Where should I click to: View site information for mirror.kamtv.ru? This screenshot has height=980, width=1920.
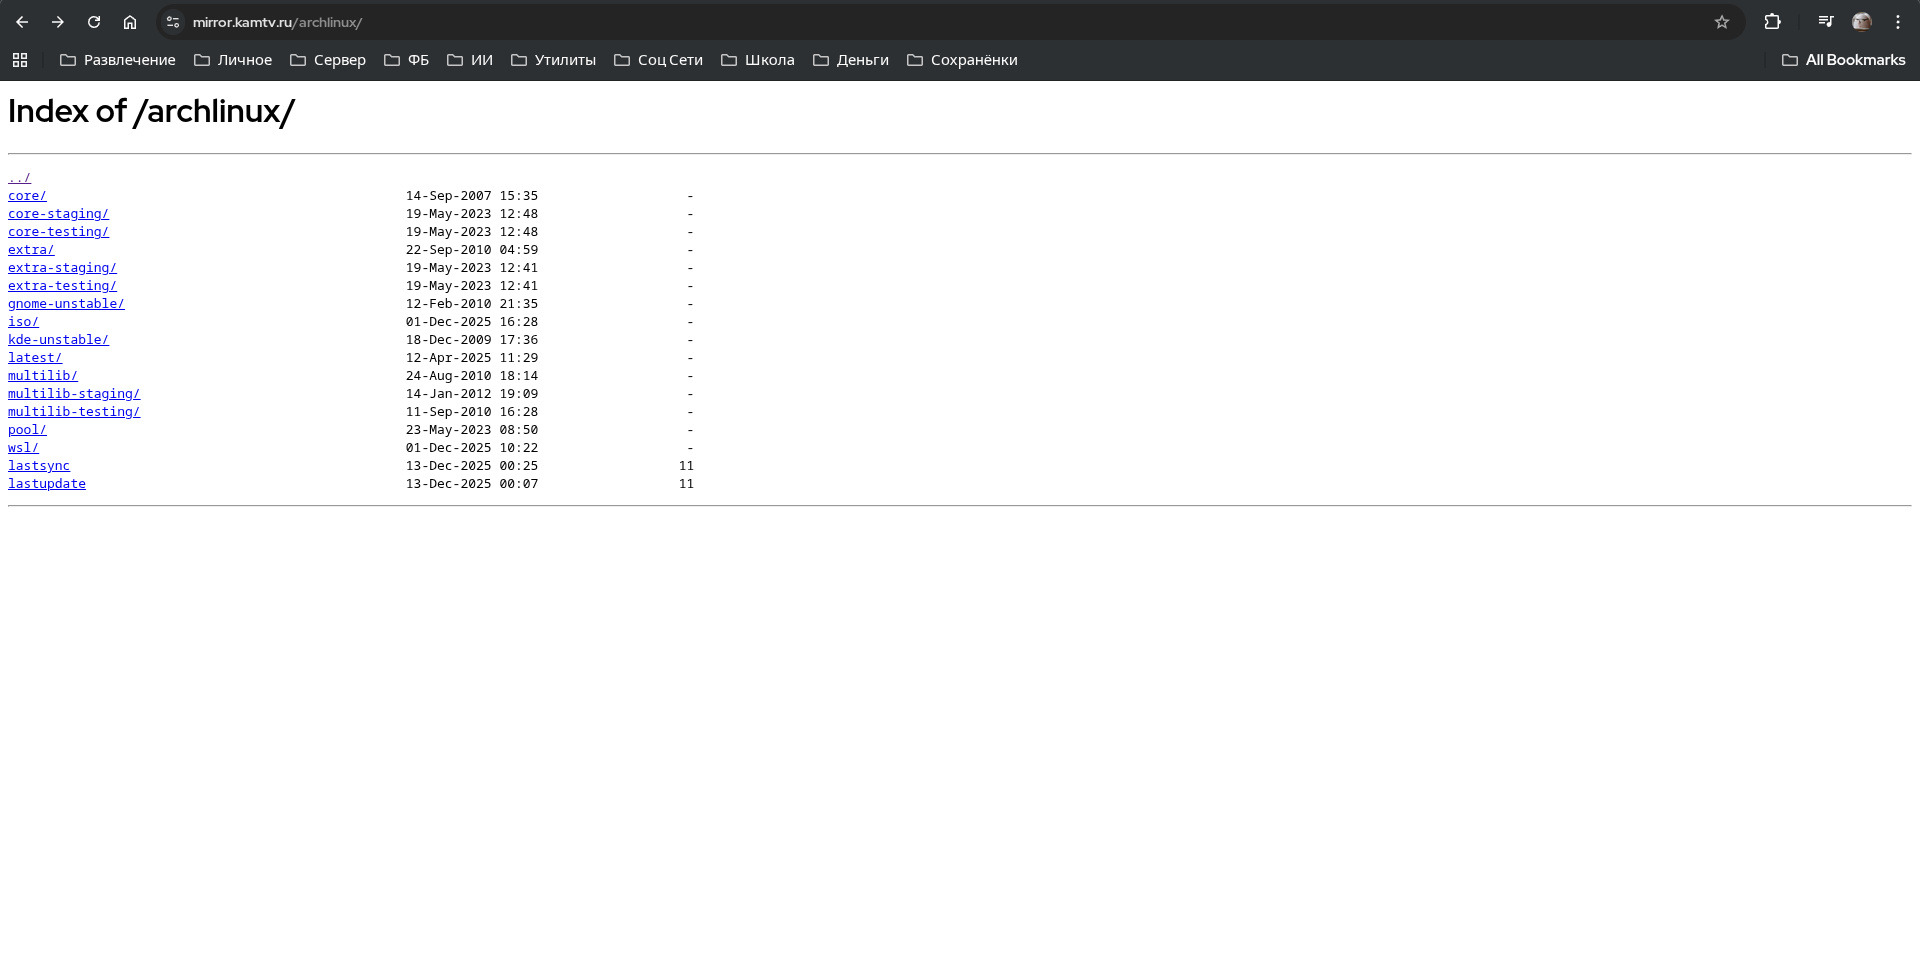[173, 22]
